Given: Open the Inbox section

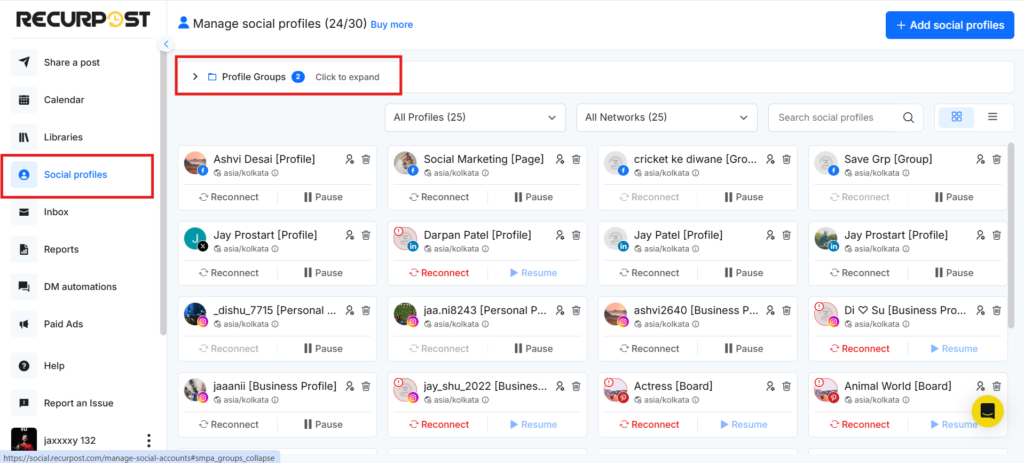Looking at the screenshot, I should [x=56, y=212].
